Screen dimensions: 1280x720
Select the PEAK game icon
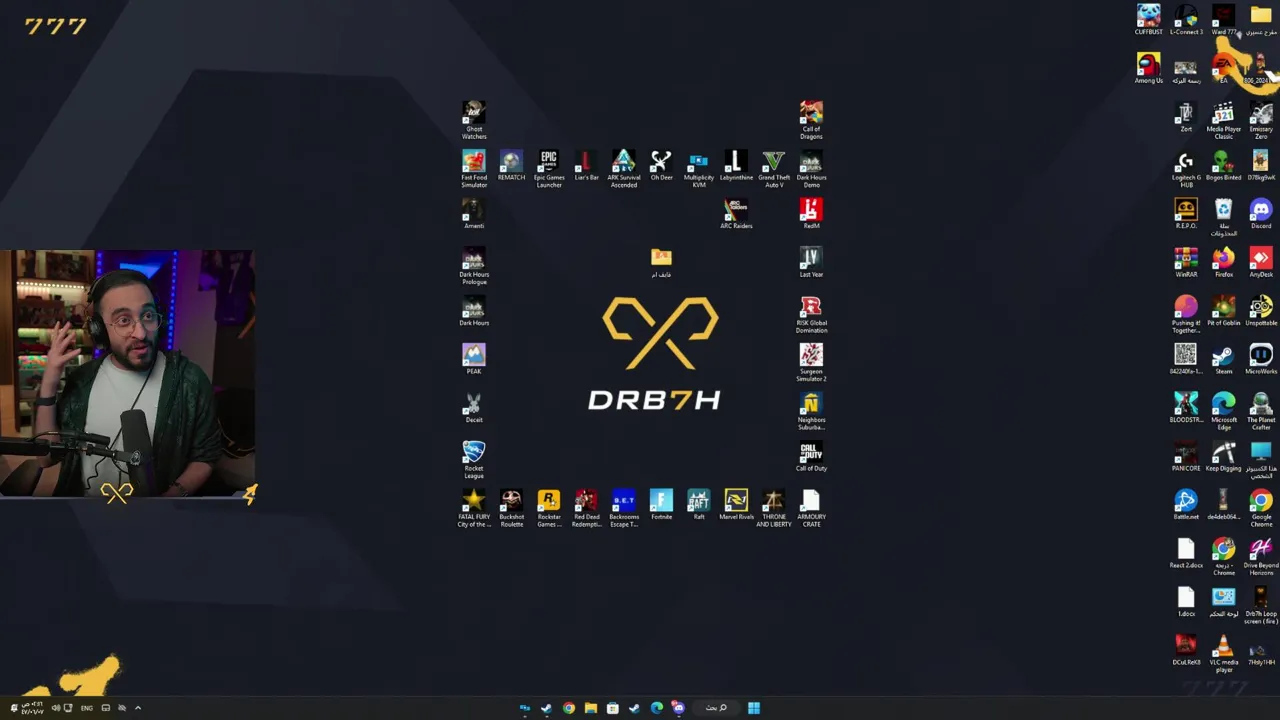pyautogui.click(x=474, y=359)
